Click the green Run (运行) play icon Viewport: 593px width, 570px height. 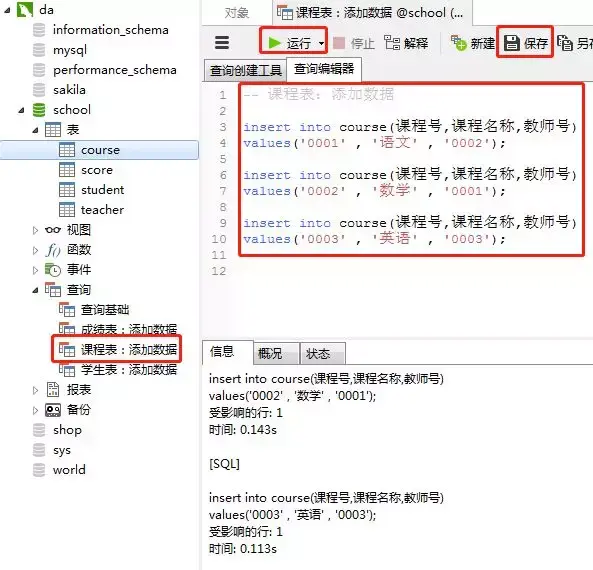point(275,43)
